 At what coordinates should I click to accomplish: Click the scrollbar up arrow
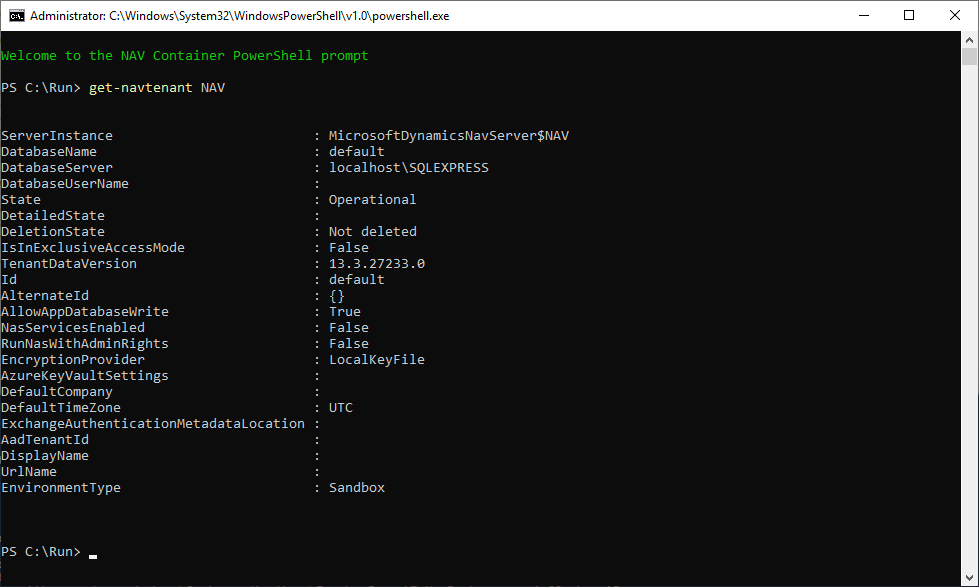click(x=968, y=41)
